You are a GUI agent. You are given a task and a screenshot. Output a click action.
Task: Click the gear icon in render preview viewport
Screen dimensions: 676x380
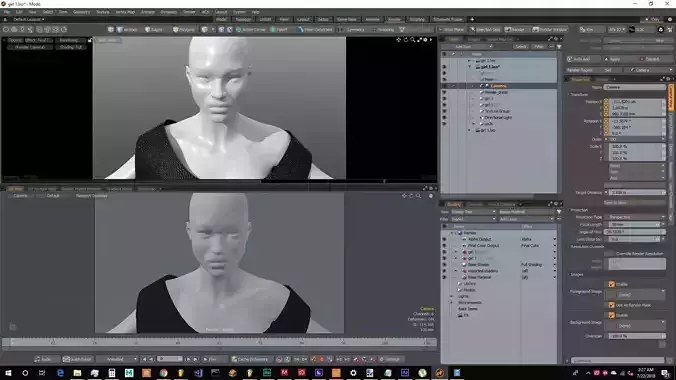pyautogui.click(x=425, y=40)
